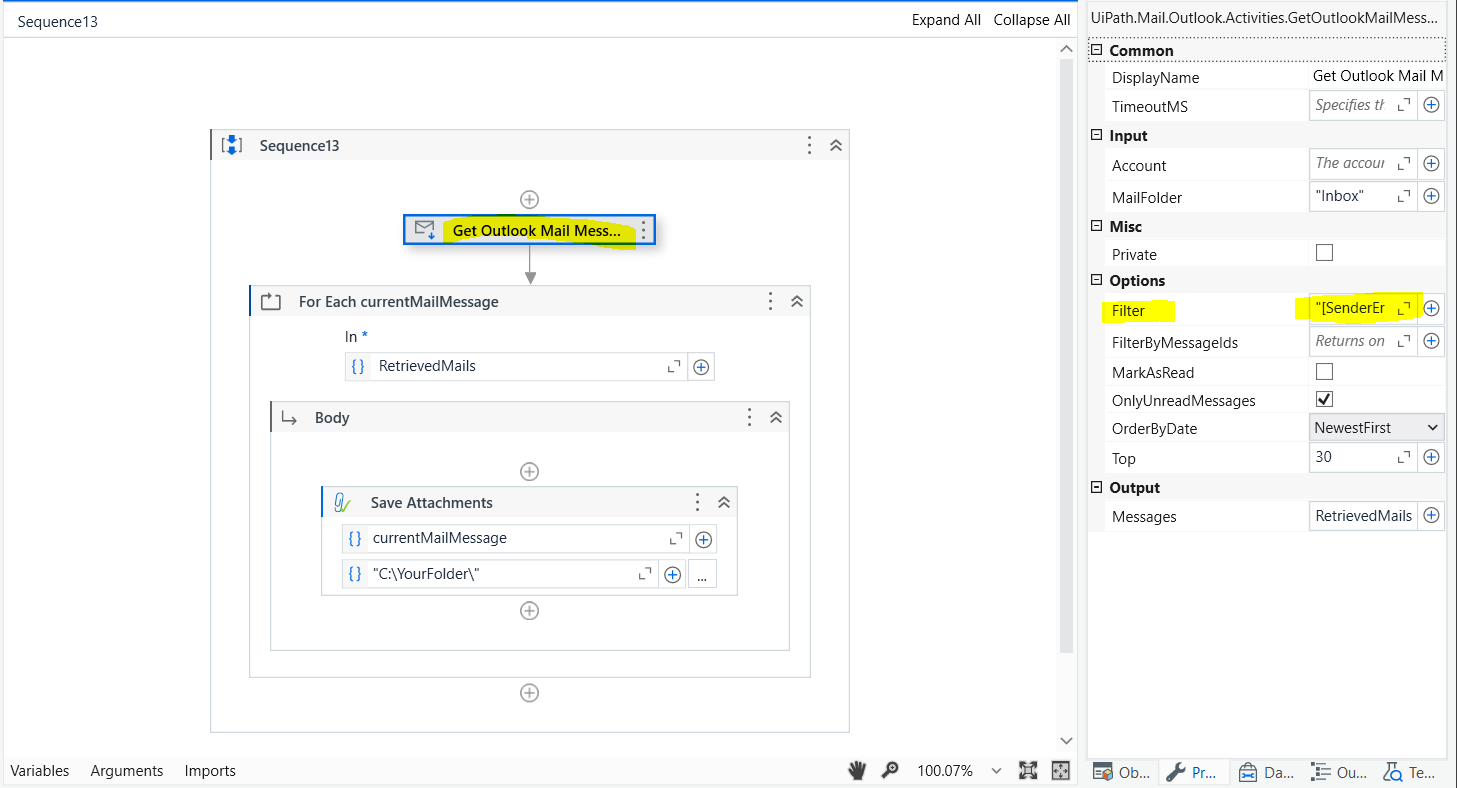This screenshot has width=1457, height=788.
Task: Click the add activity plus above Get Outlook Mail
Action: pyautogui.click(x=530, y=199)
